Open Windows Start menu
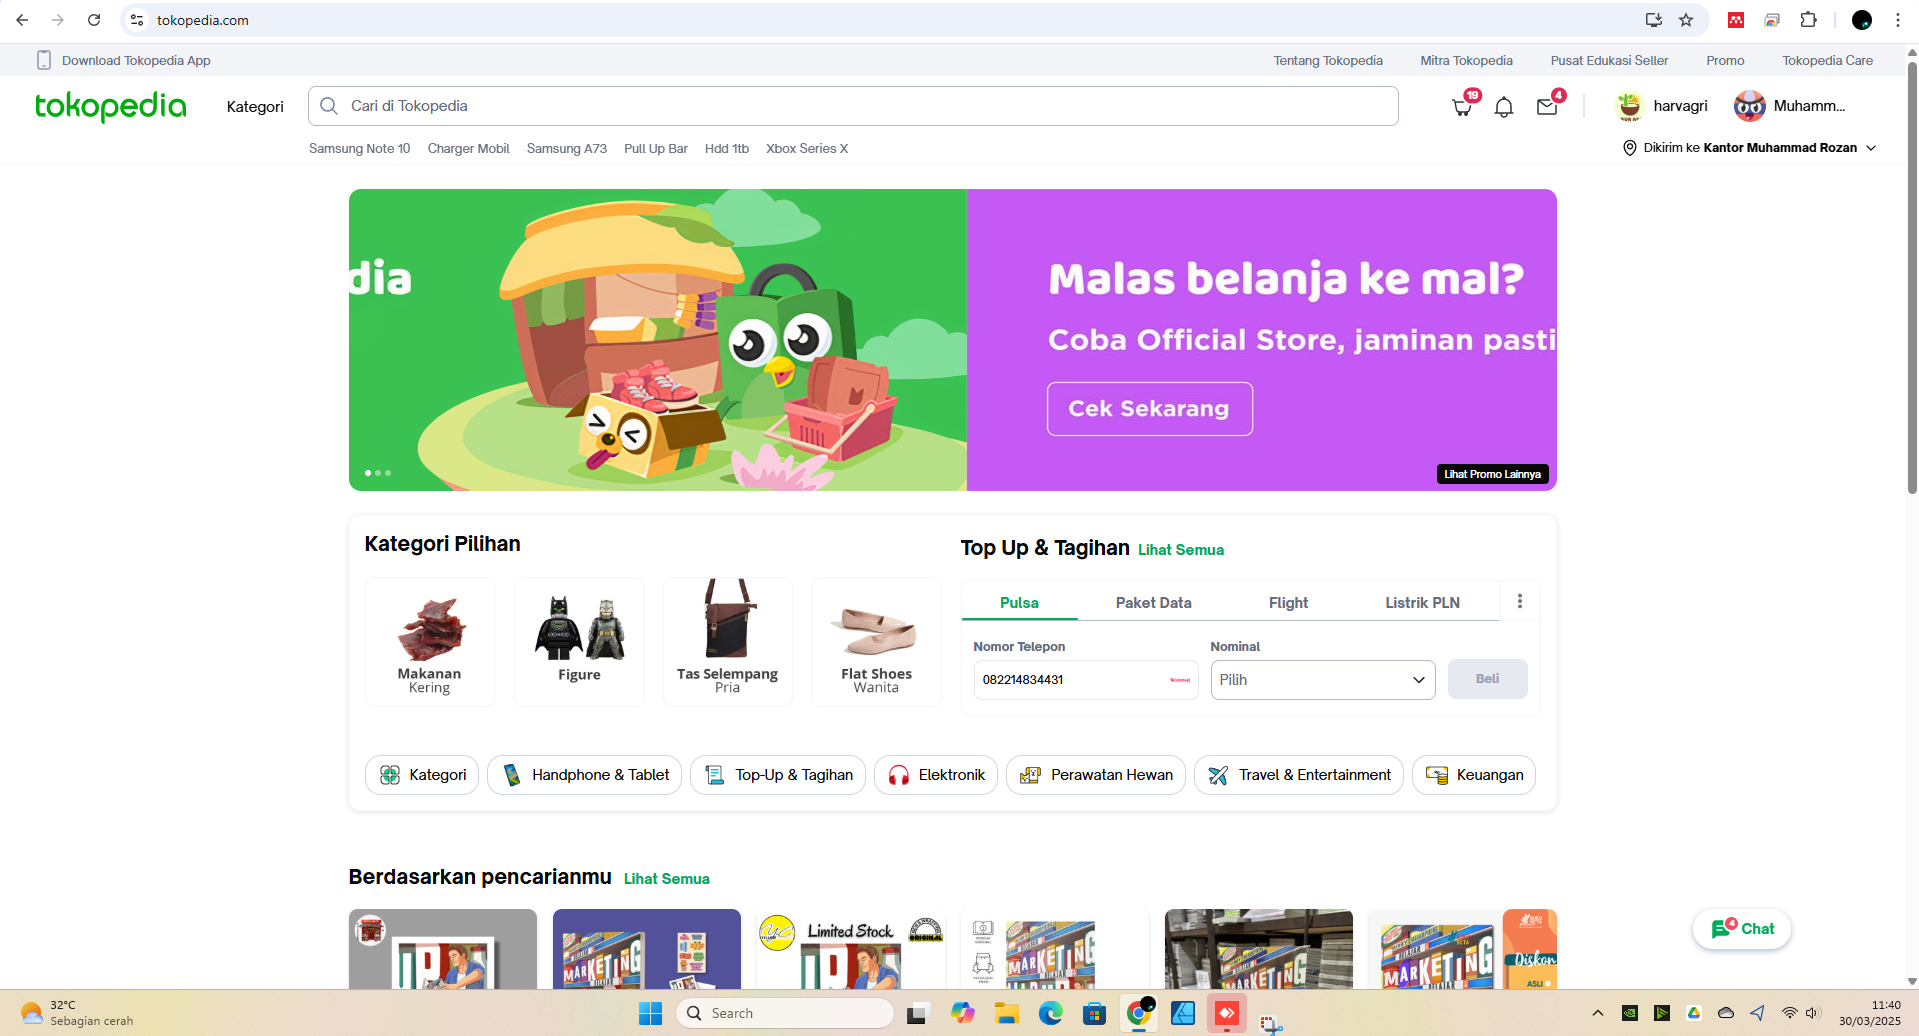1919x1036 pixels. click(x=651, y=1014)
